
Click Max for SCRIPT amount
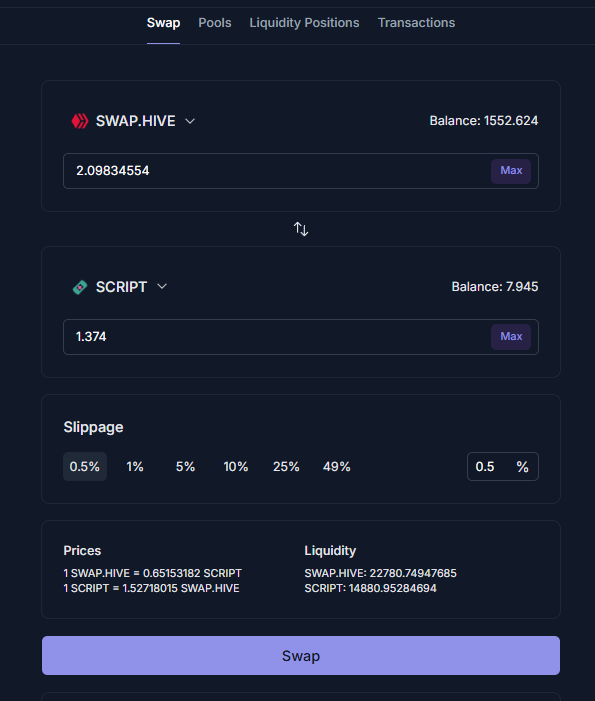point(511,337)
